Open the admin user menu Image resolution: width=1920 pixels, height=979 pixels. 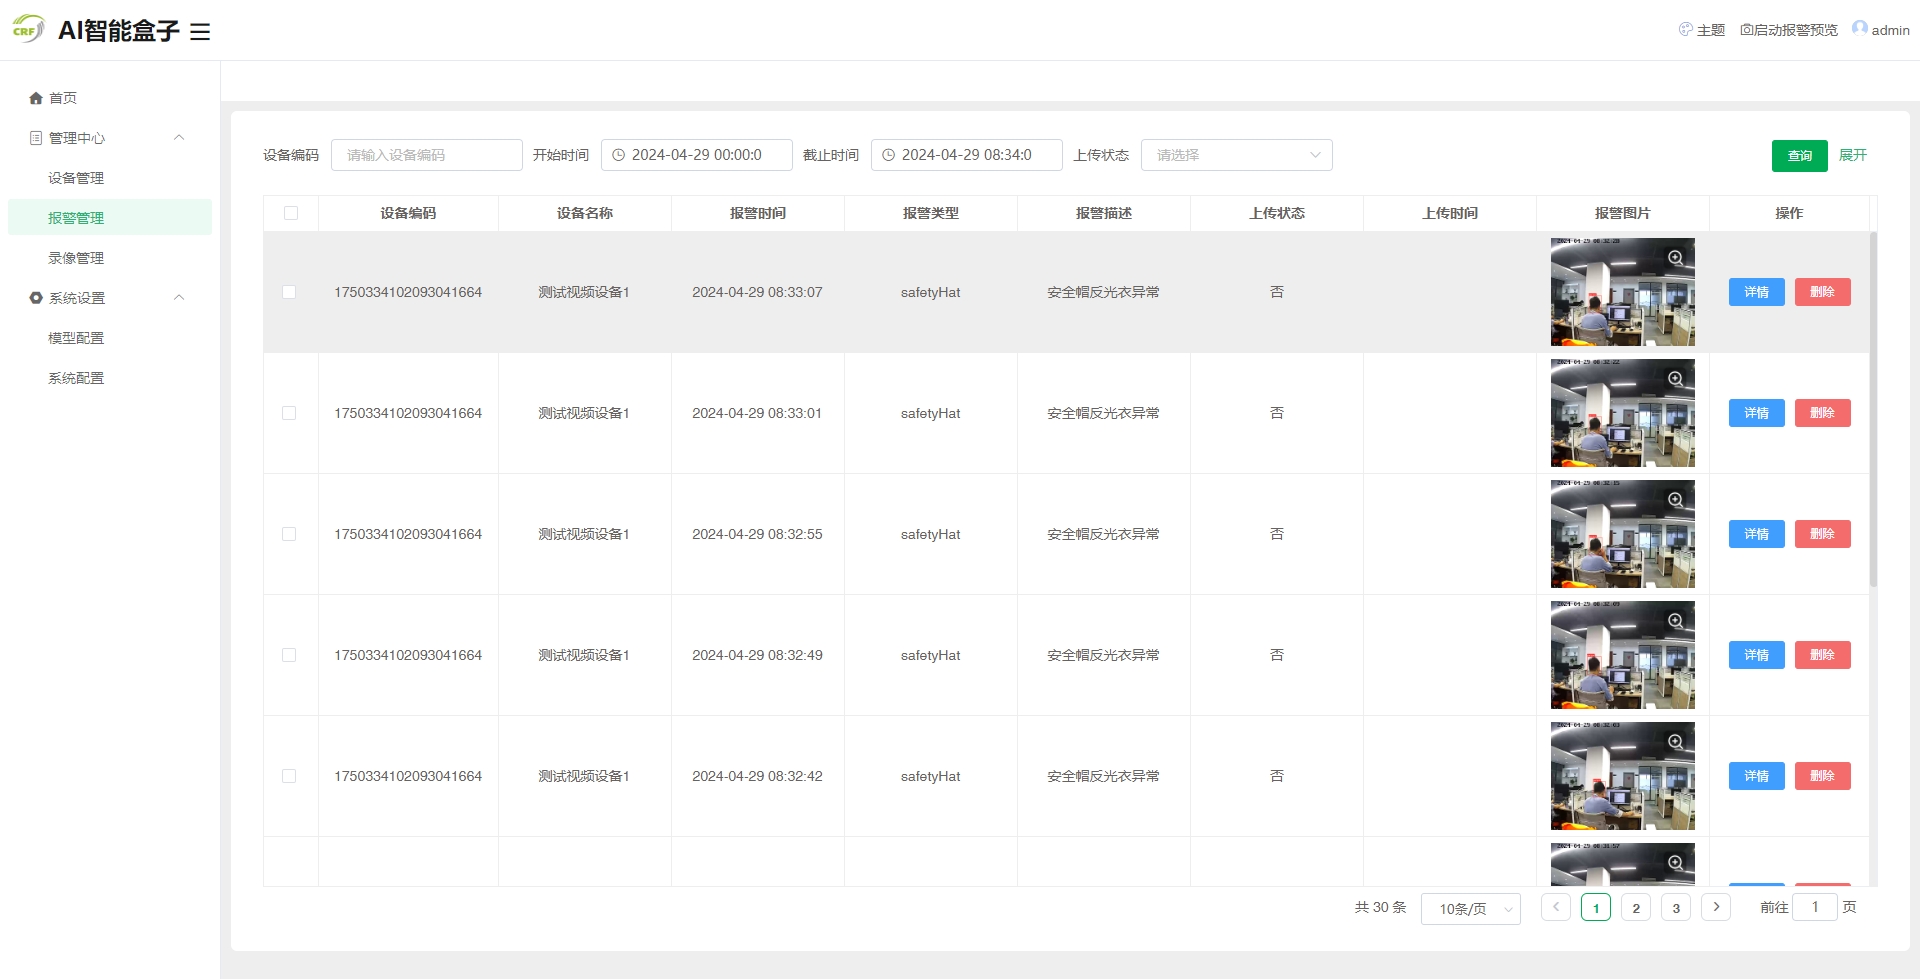pyautogui.click(x=1881, y=30)
